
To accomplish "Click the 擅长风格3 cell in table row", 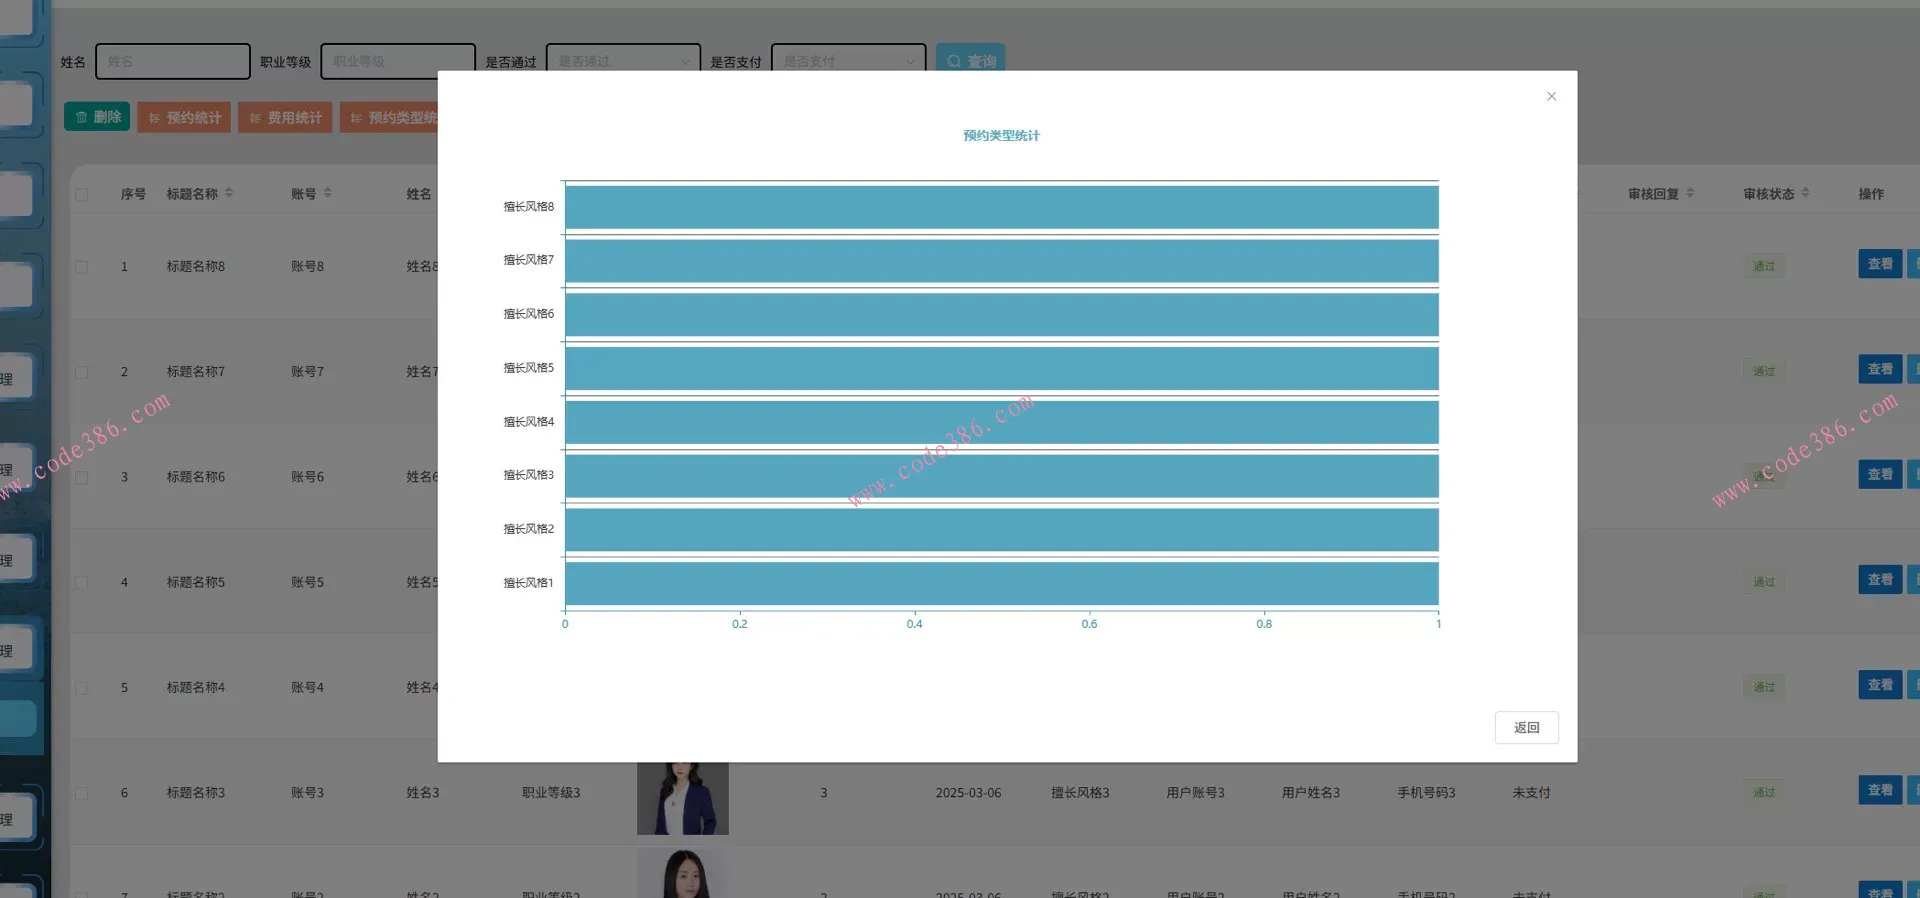I will click(1080, 793).
